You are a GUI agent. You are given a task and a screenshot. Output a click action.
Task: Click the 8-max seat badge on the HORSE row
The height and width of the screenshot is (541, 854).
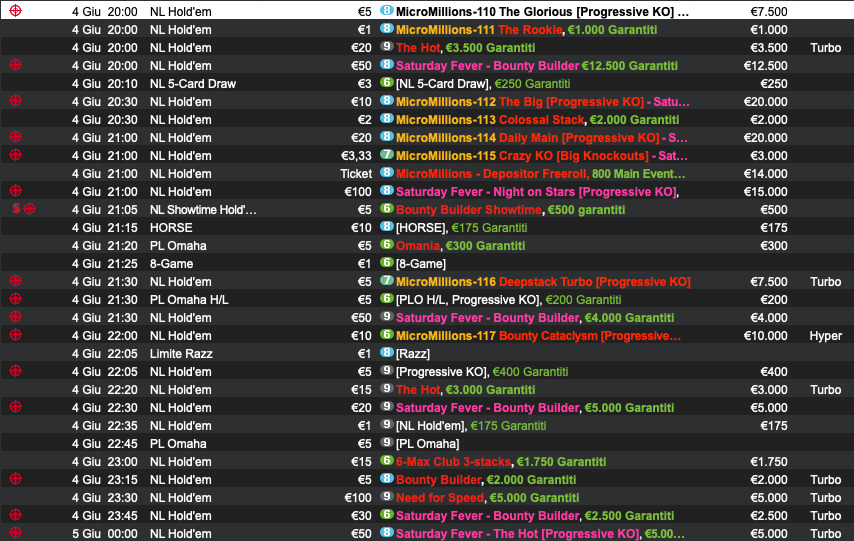387,226
